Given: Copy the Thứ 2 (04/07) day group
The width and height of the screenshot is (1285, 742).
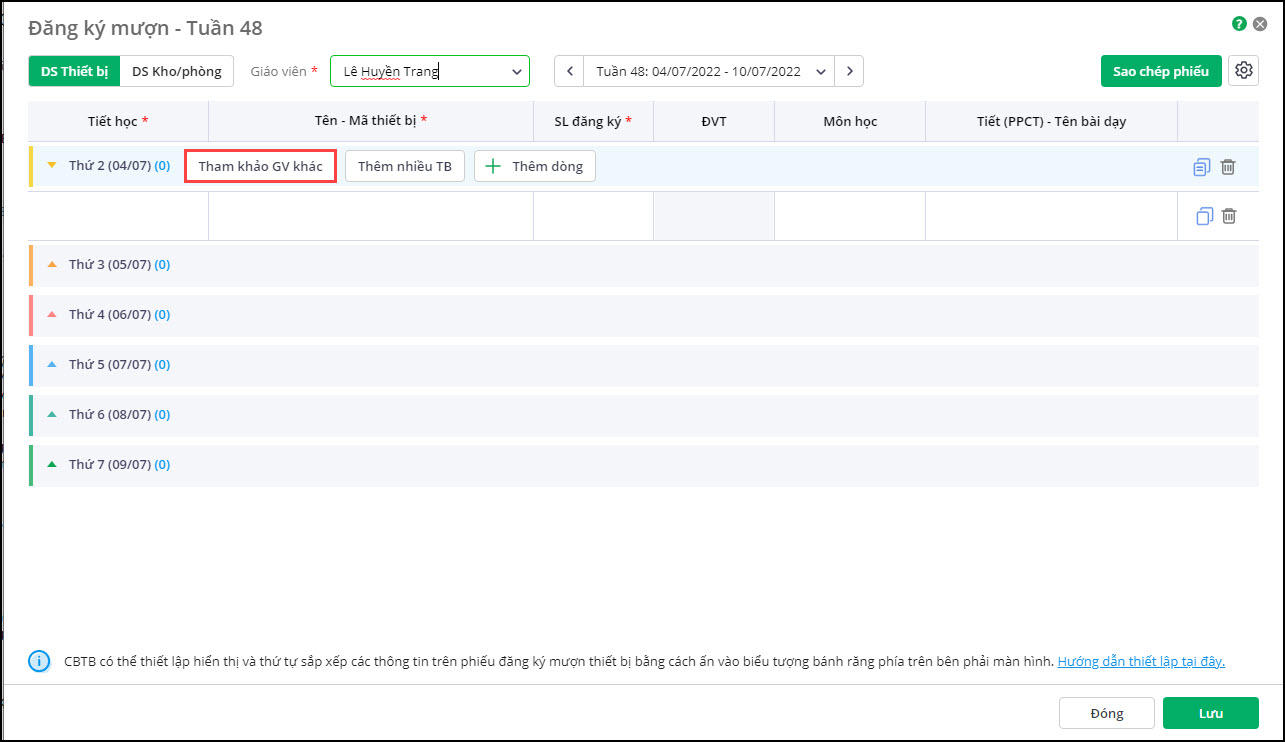Looking at the screenshot, I should 1202,167.
